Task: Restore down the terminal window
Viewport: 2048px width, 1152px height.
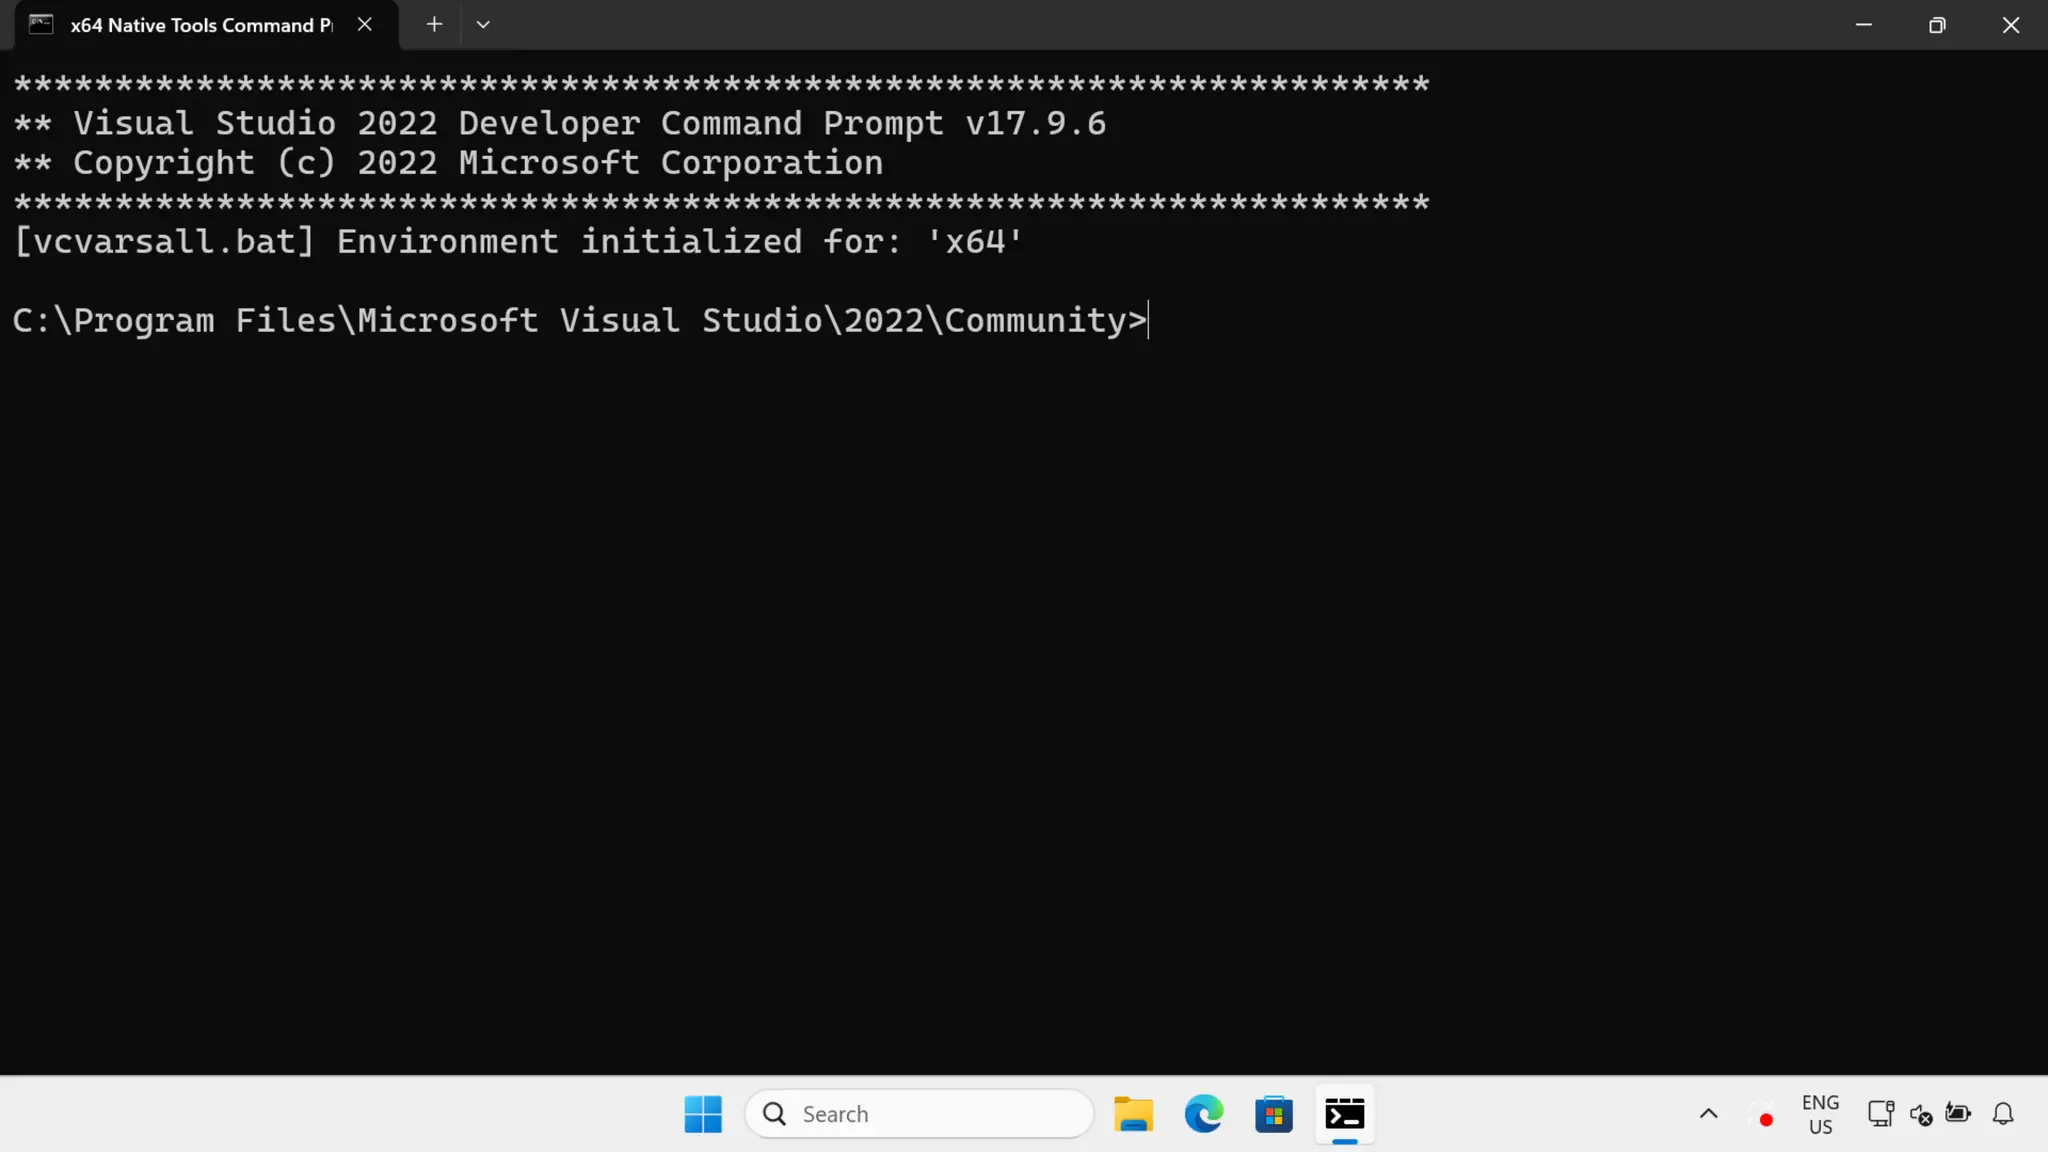Action: [1937, 25]
